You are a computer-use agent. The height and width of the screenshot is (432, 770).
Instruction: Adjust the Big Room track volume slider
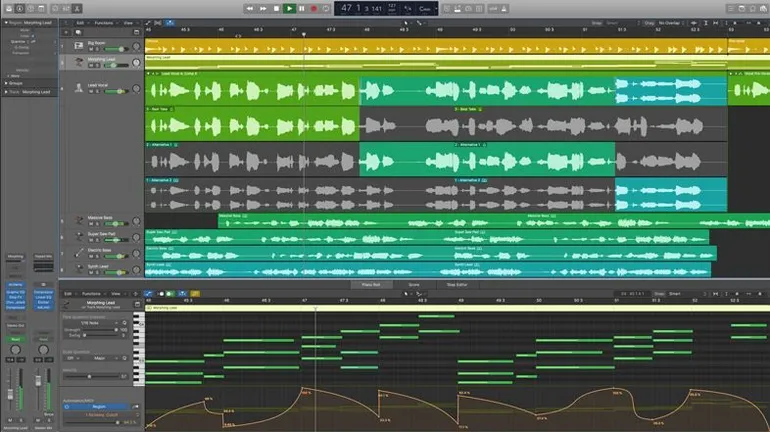pyautogui.click(x=119, y=49)
